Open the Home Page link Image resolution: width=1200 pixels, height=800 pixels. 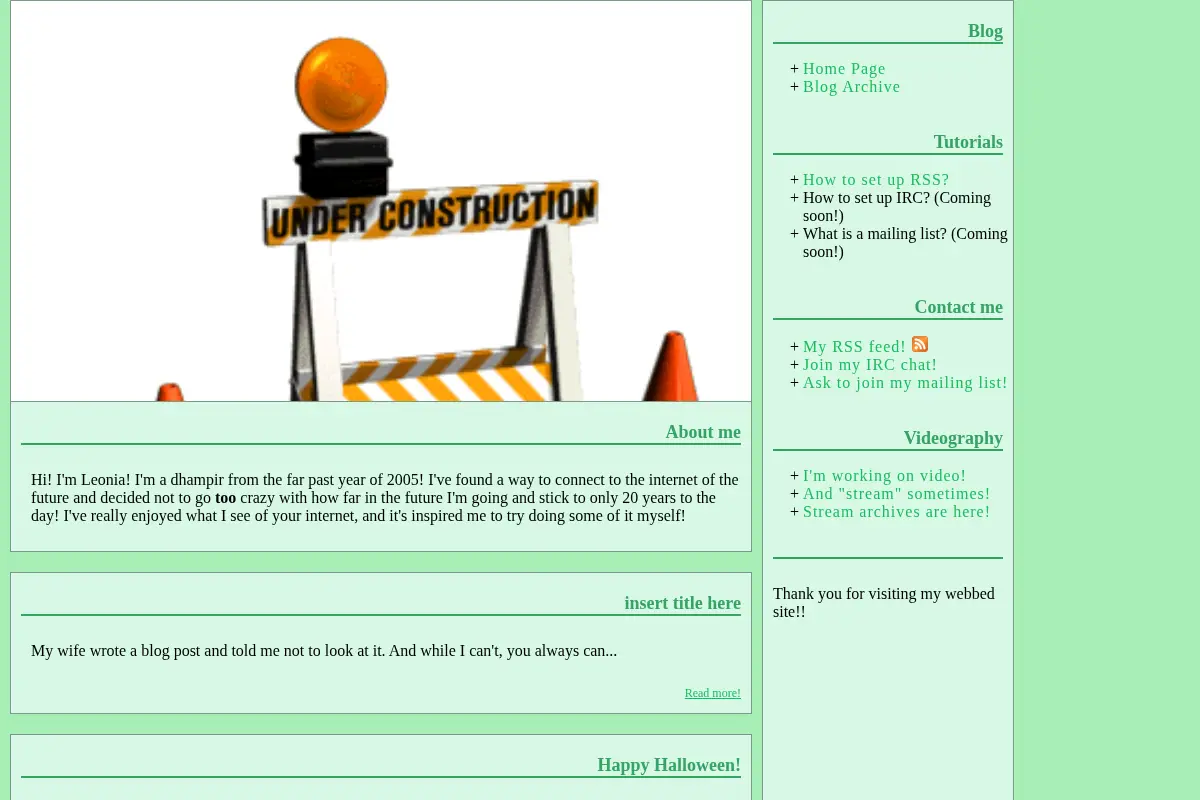click(844, 69)
